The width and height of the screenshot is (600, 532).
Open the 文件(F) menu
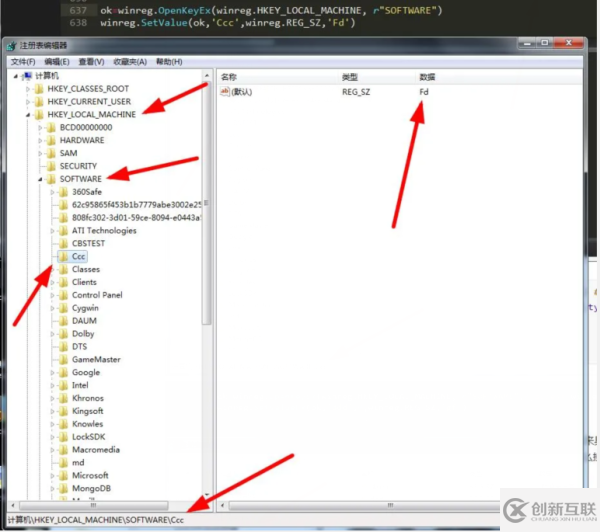[23, 62]
